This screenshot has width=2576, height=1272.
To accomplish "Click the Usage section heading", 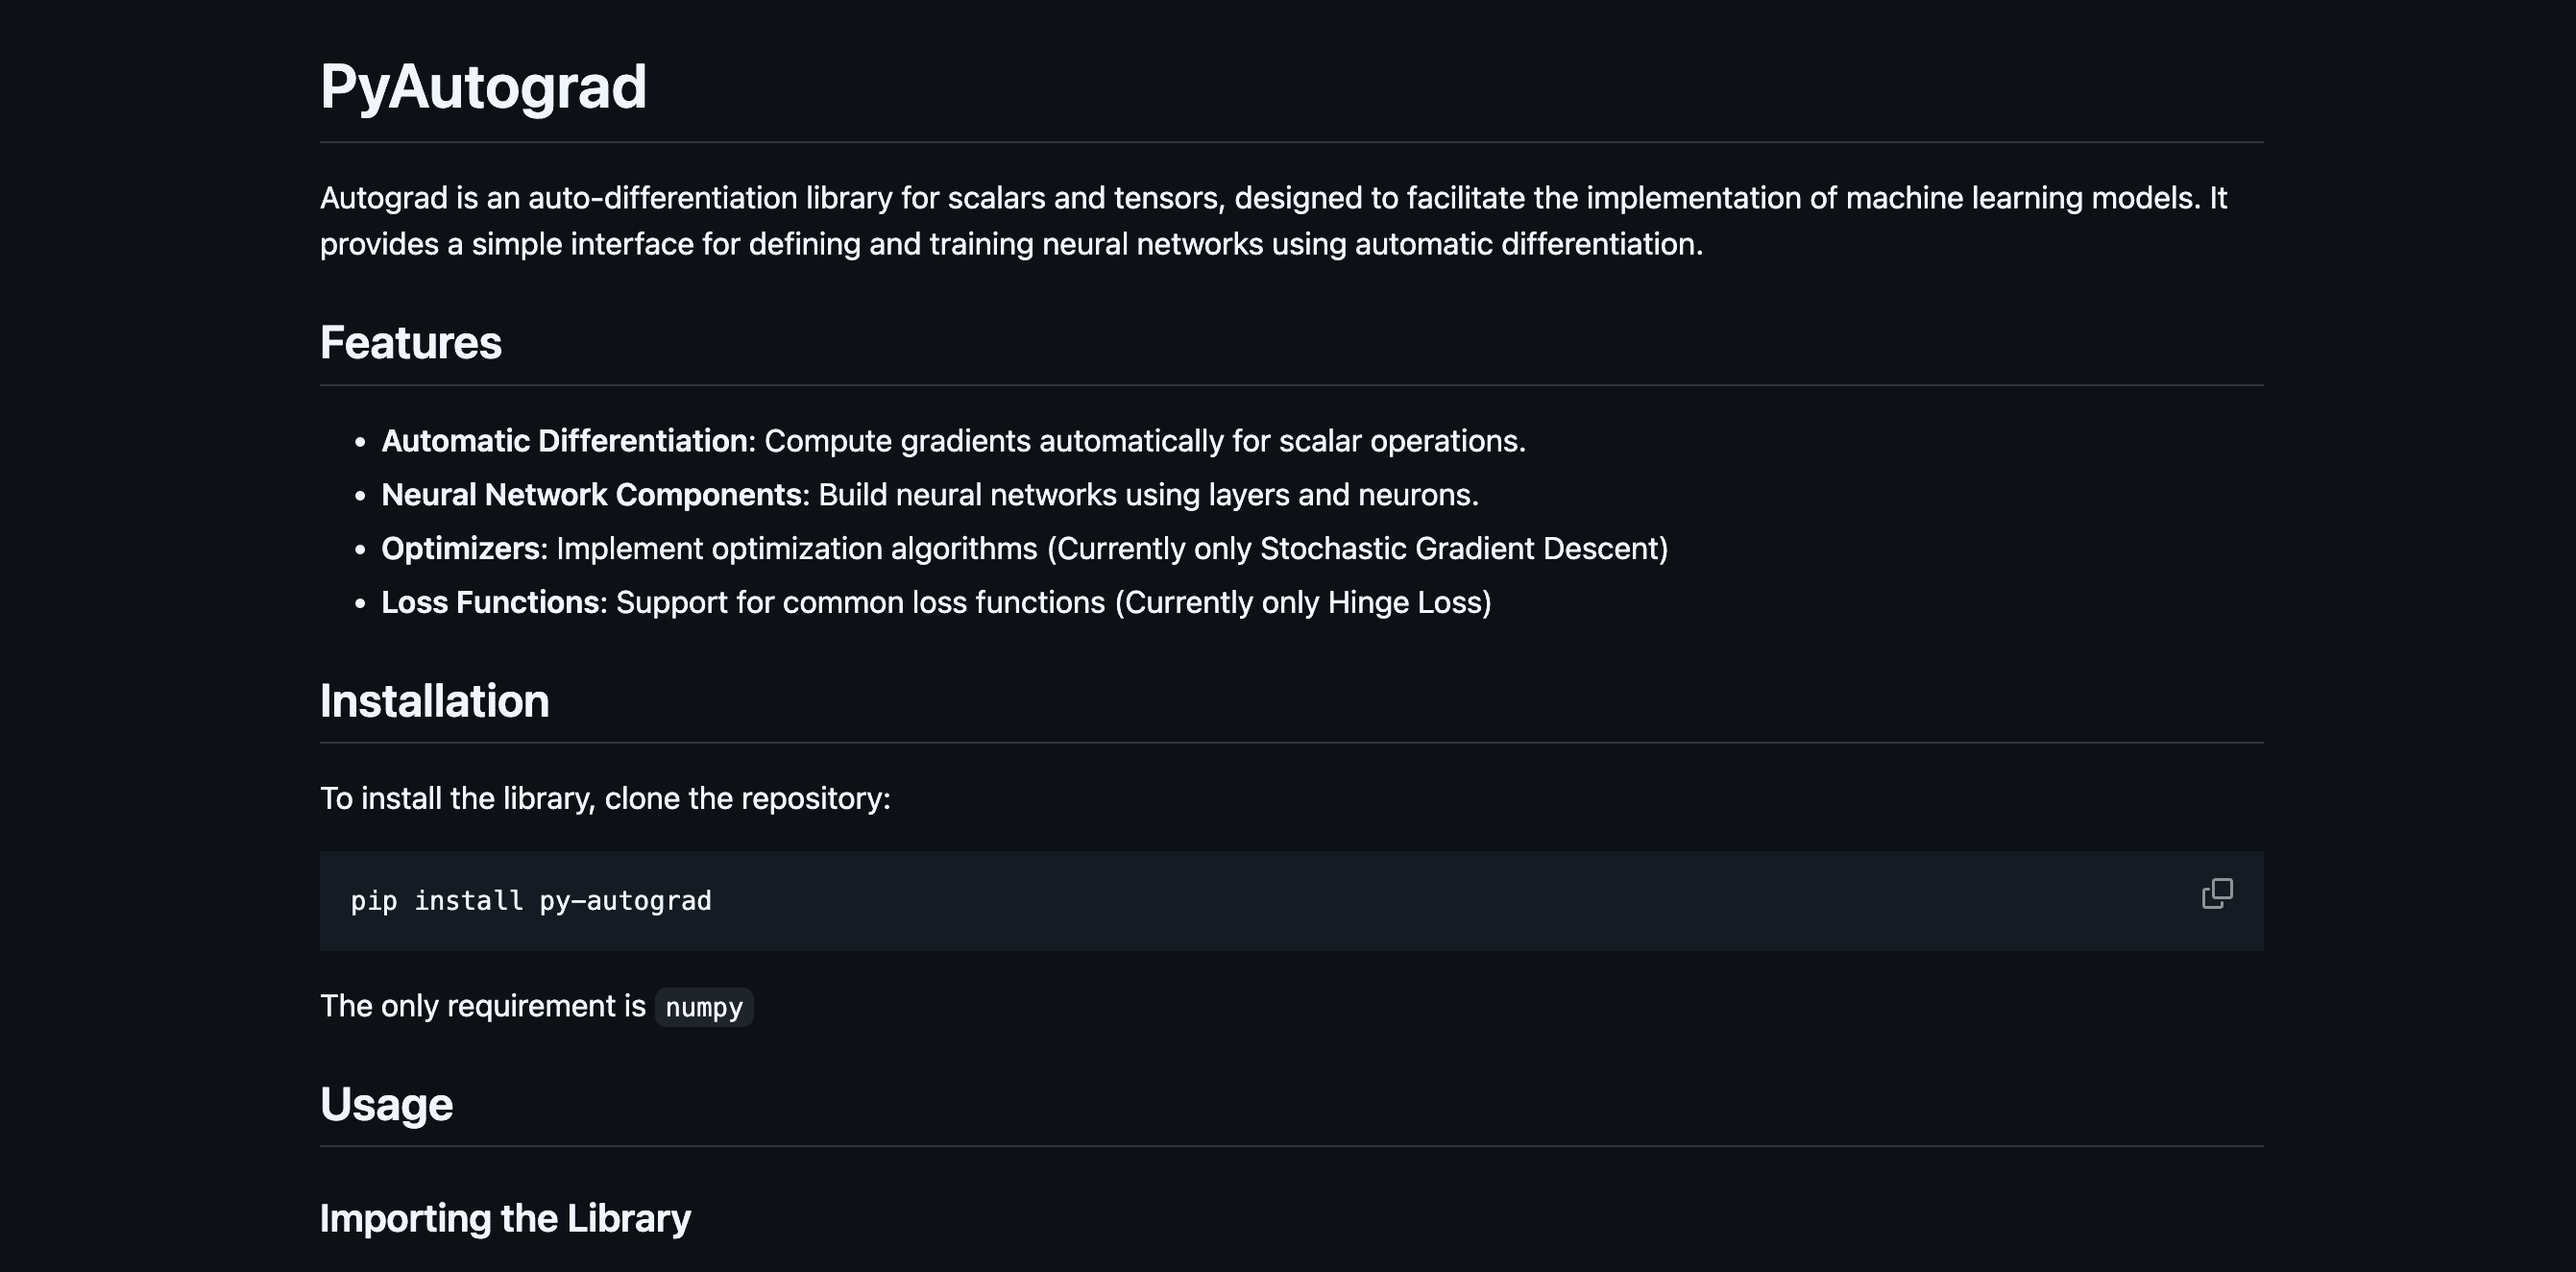I will 386,1105.
